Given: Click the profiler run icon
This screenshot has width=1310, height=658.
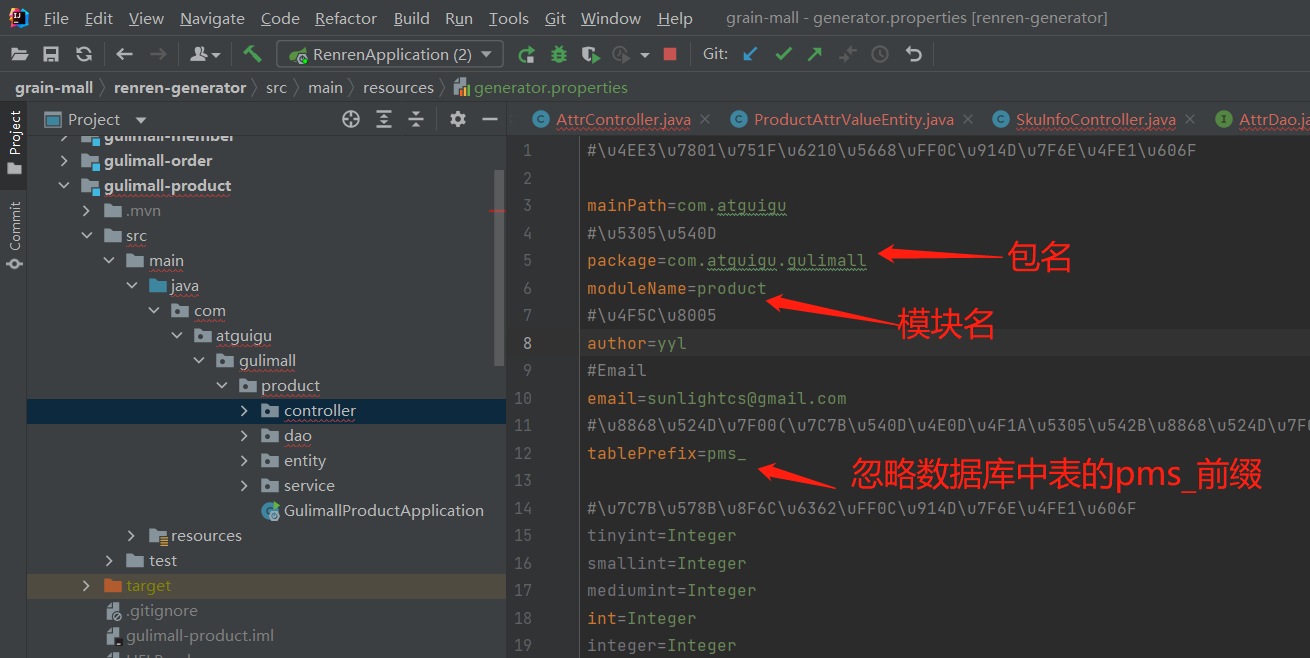Looking at the screenshot, I should pos(621,54).
